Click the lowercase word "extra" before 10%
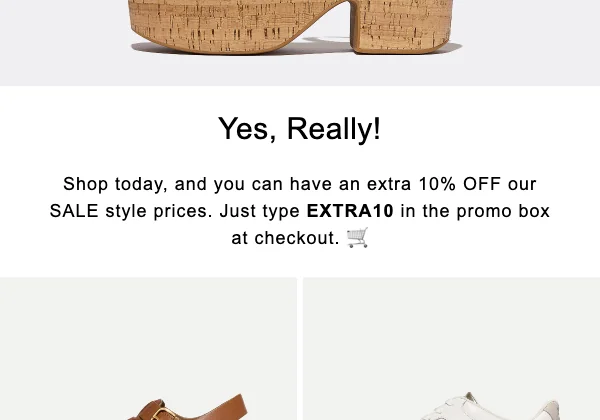600x420 pixels. coord(389,184)
